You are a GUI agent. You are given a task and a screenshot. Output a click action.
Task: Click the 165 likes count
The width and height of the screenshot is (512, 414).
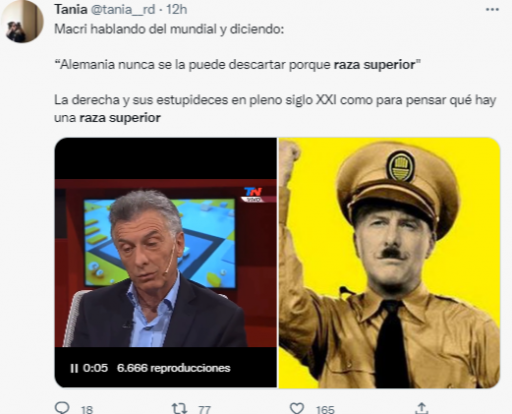coord(325,409)
